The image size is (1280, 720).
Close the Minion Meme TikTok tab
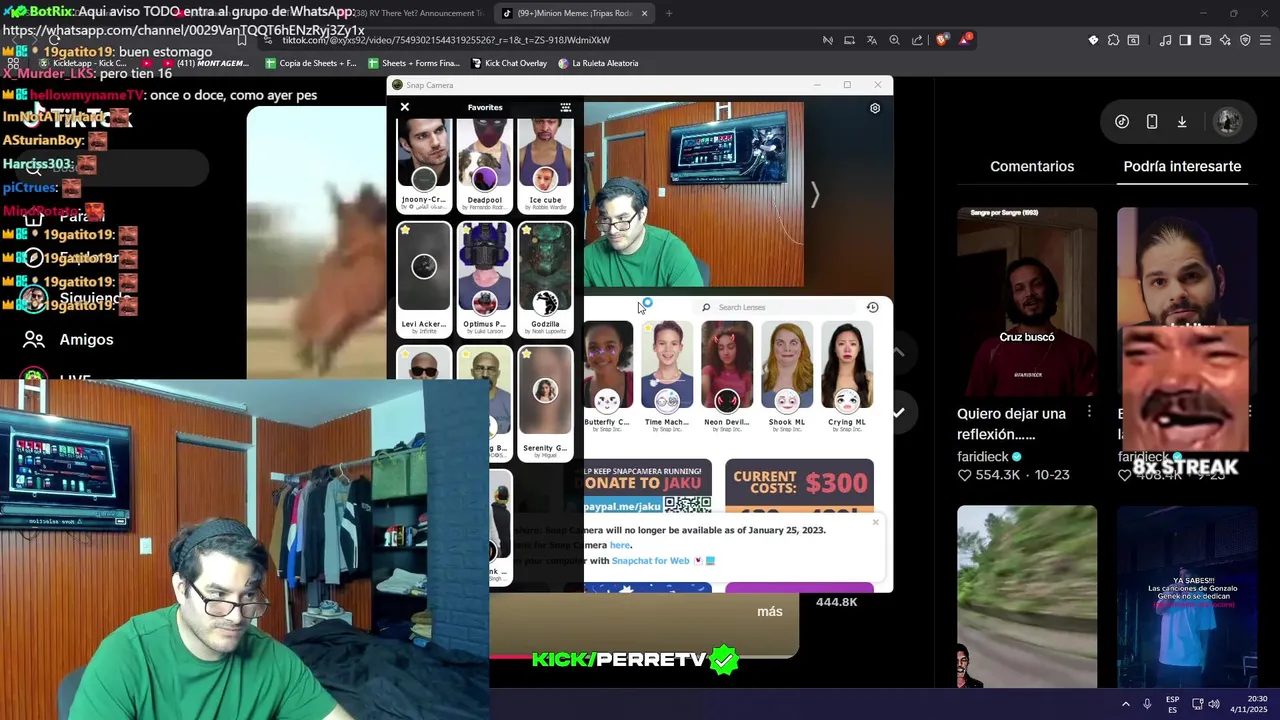point(644,13)
